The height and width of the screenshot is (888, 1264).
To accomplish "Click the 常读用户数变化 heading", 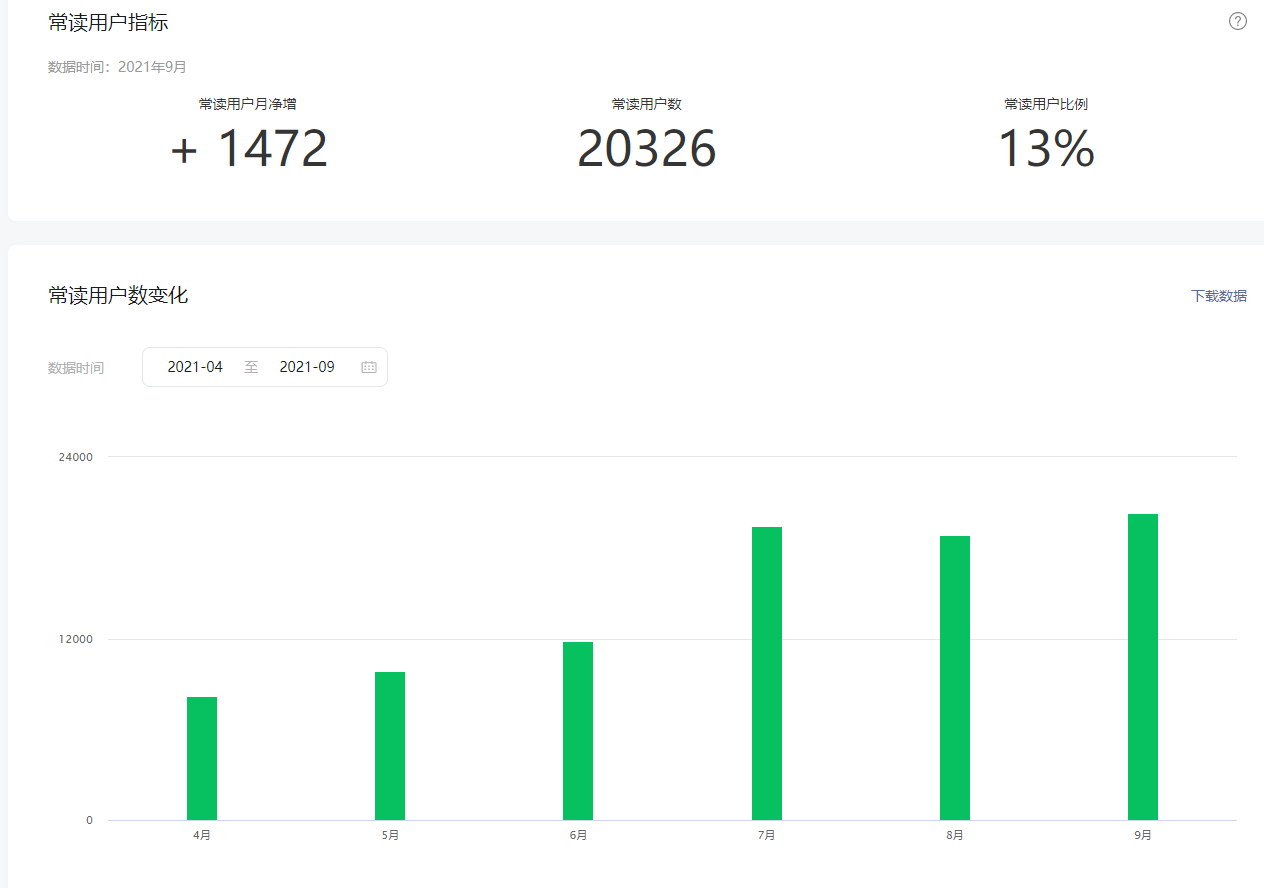I will [x=118, y=295].
